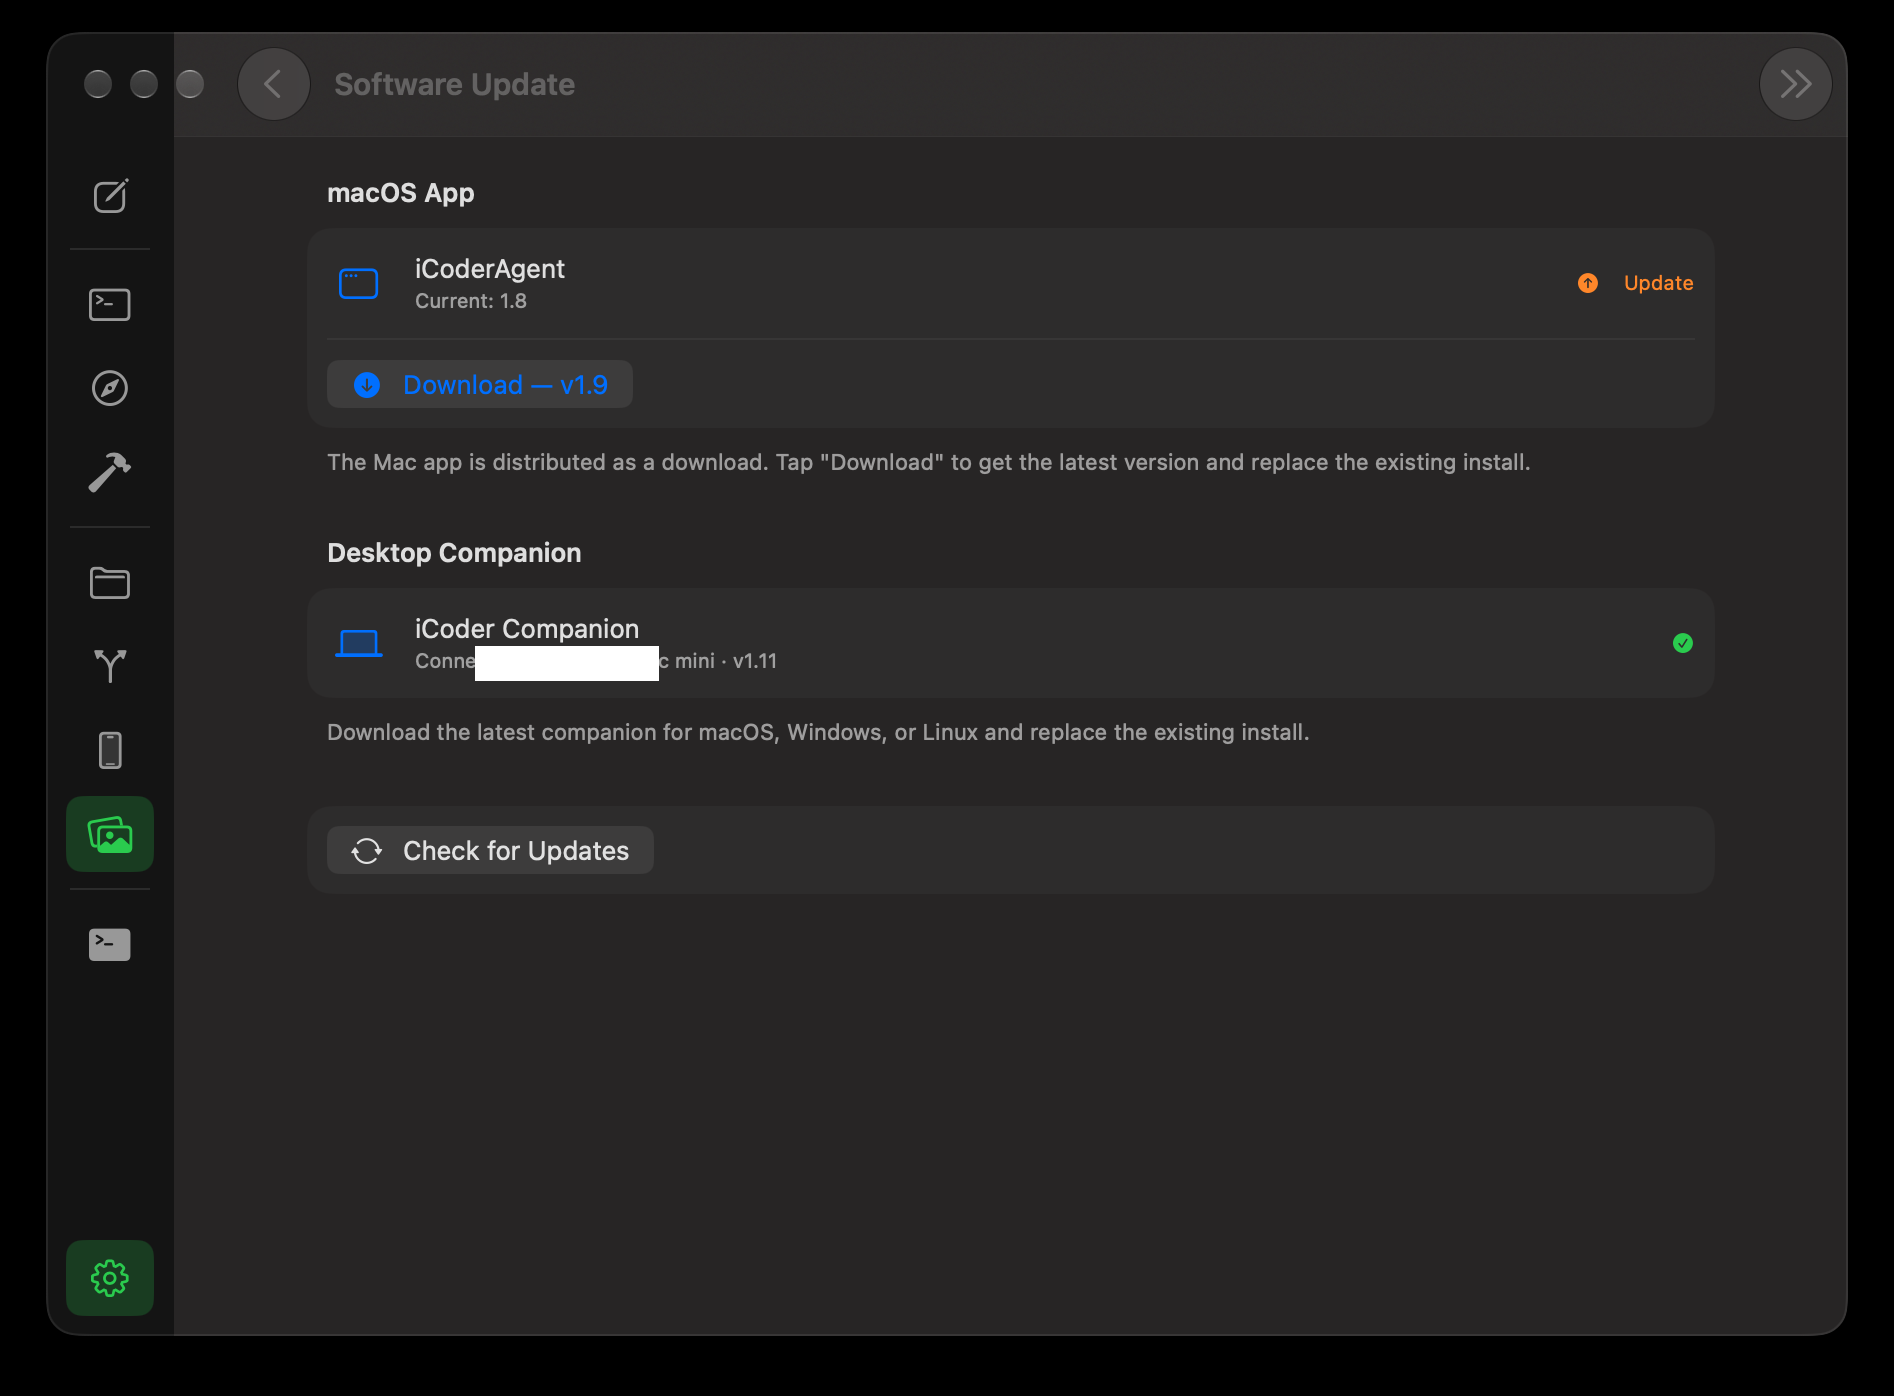
Task: Open the git branch icon in sidebar
Action: [110, 666]
